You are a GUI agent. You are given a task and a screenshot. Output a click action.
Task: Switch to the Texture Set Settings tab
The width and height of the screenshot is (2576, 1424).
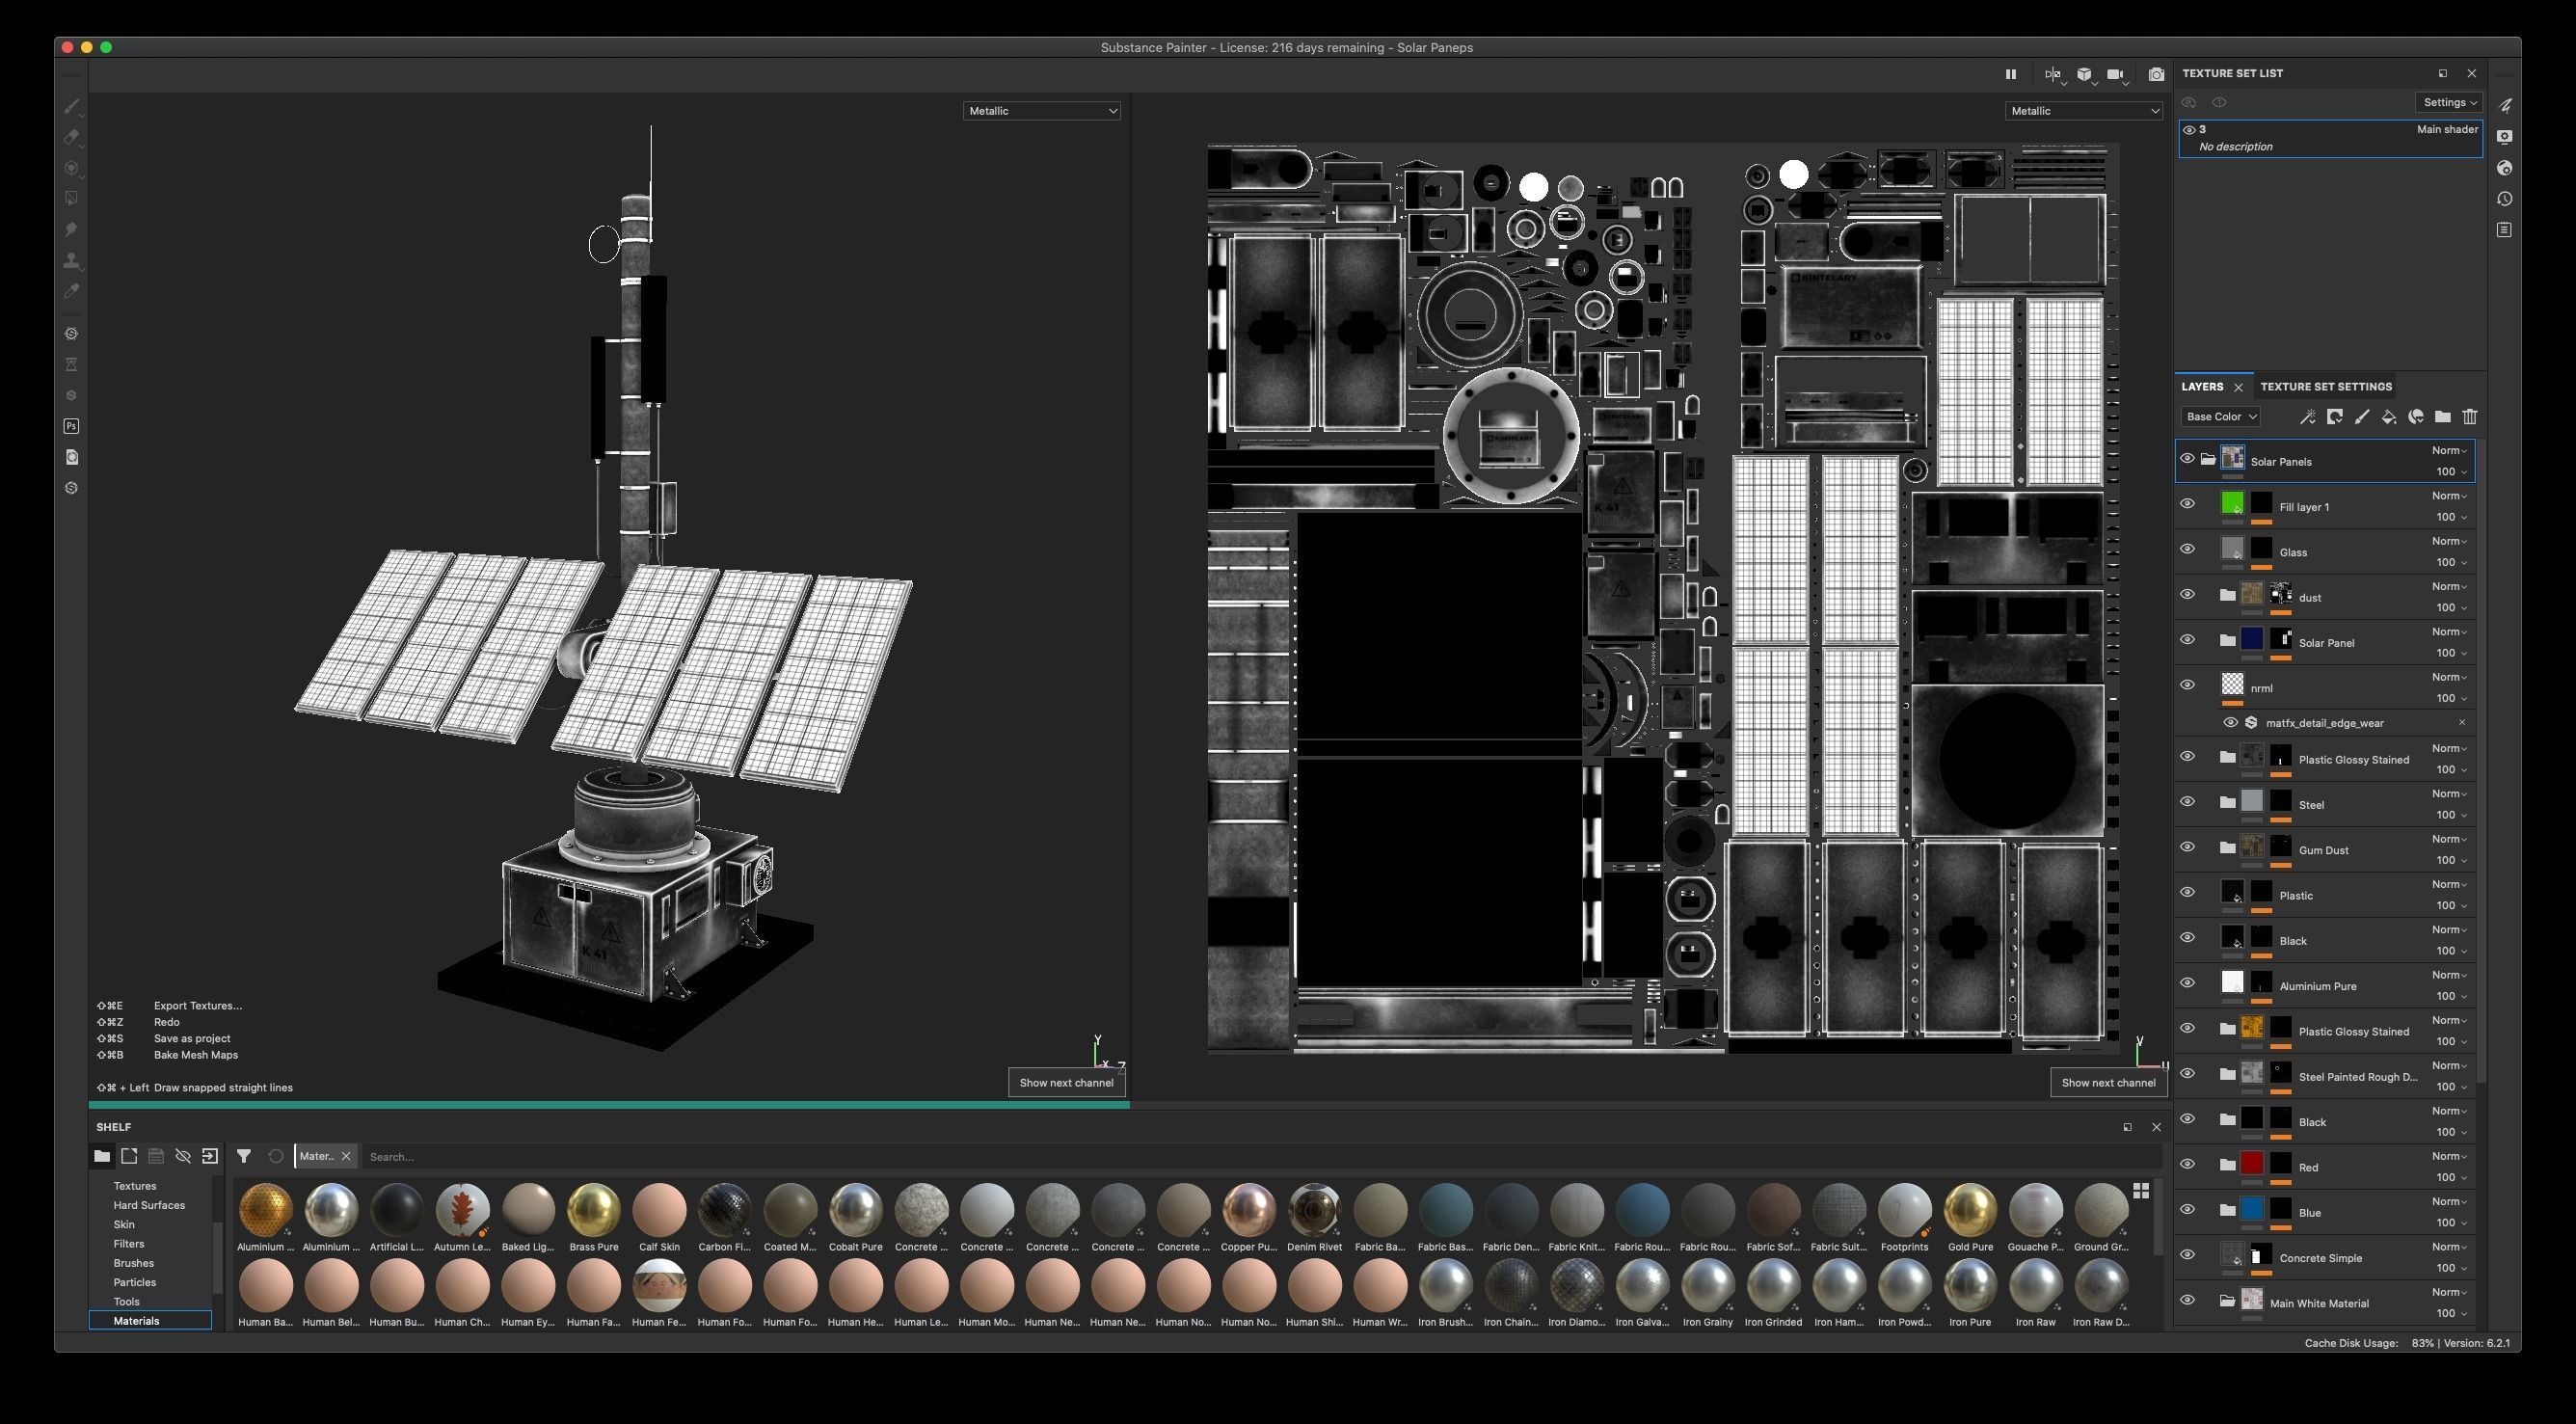[x=2325, y=387]
